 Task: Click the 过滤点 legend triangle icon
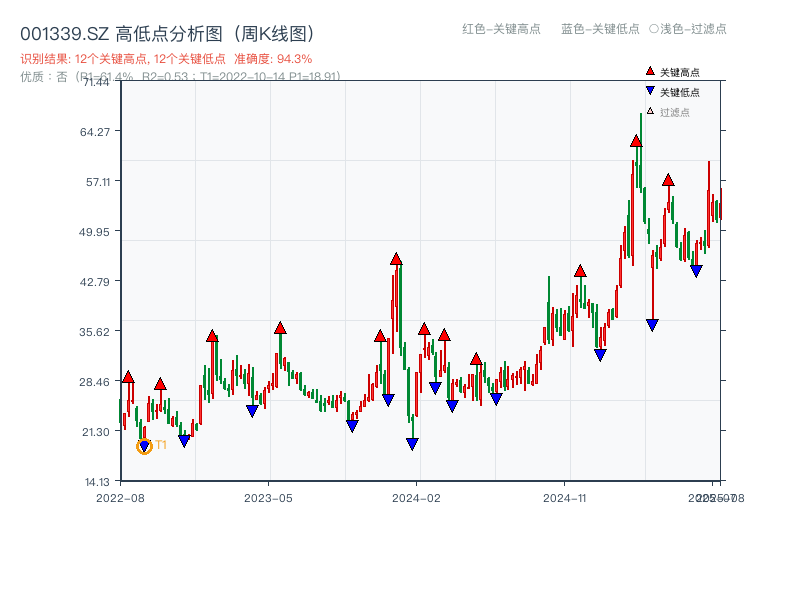650,112
